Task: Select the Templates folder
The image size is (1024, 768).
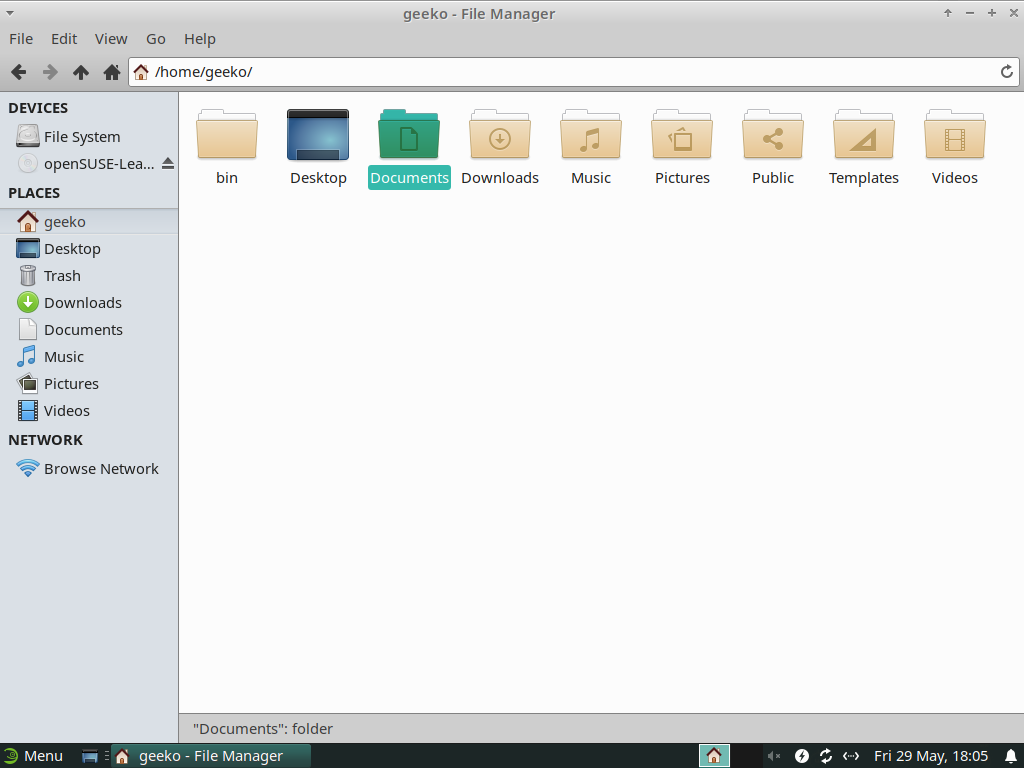Action: coord(864,137)
